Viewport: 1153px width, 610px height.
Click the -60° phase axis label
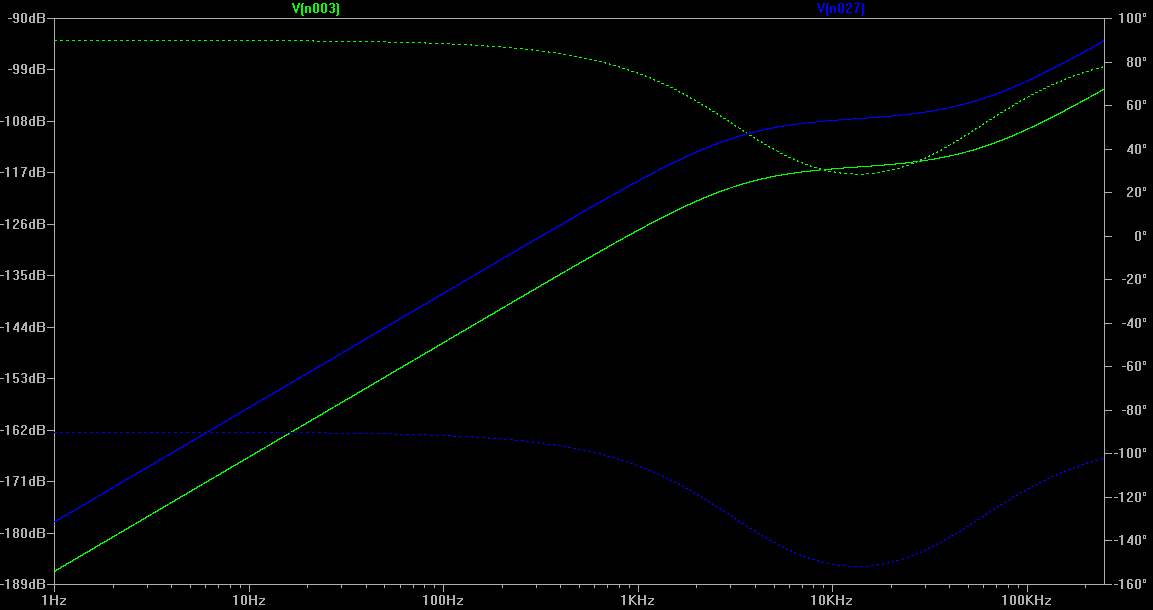1133,366
